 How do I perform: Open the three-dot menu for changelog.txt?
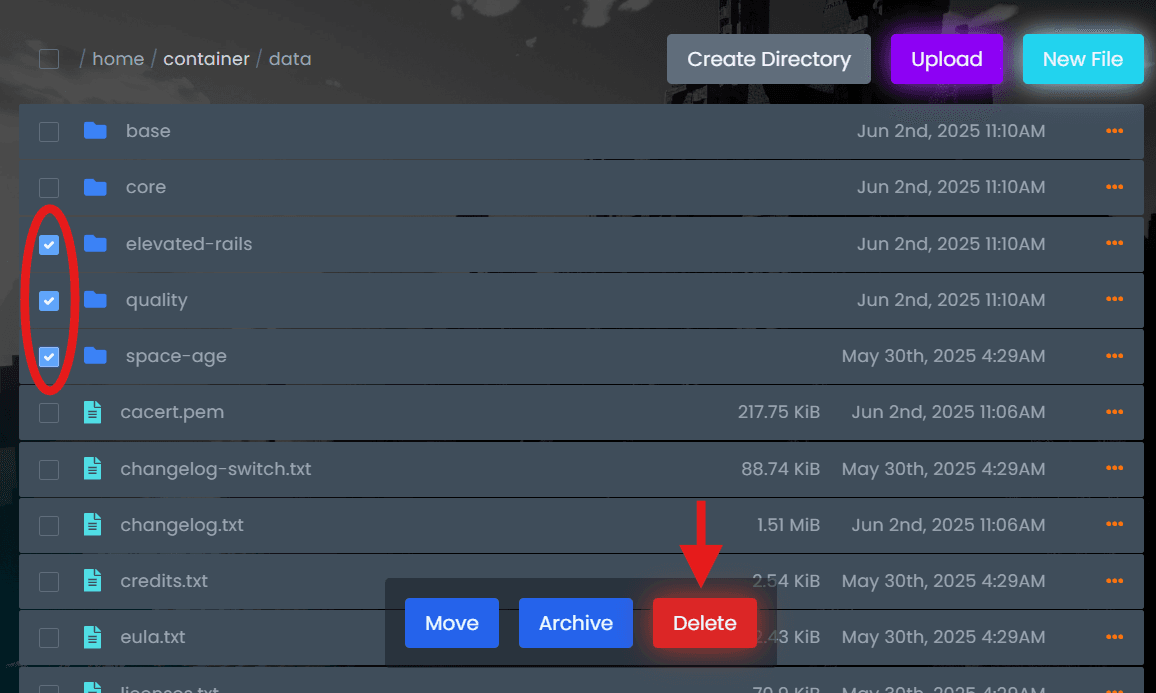(x=1114, y=524)
